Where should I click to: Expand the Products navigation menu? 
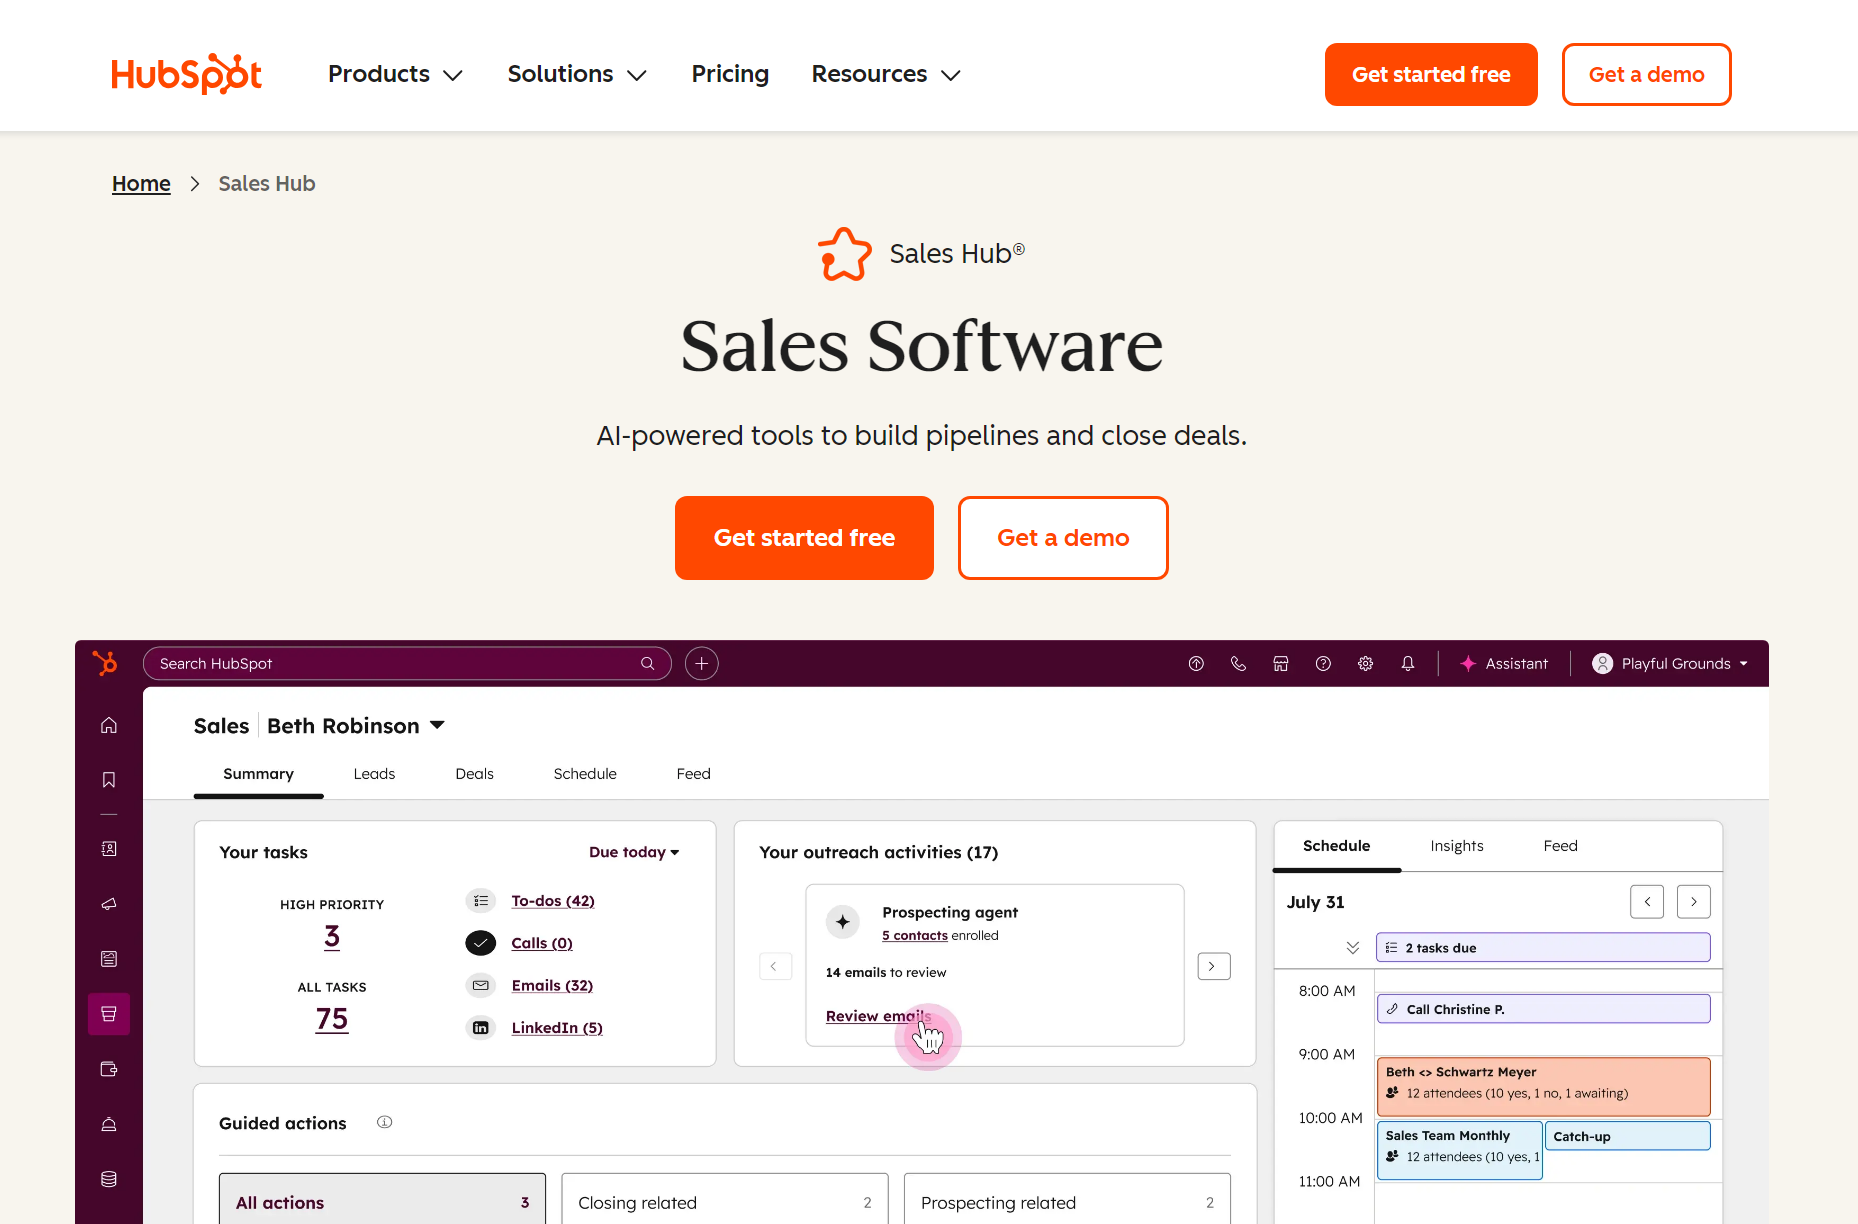[x=395, y=74]
